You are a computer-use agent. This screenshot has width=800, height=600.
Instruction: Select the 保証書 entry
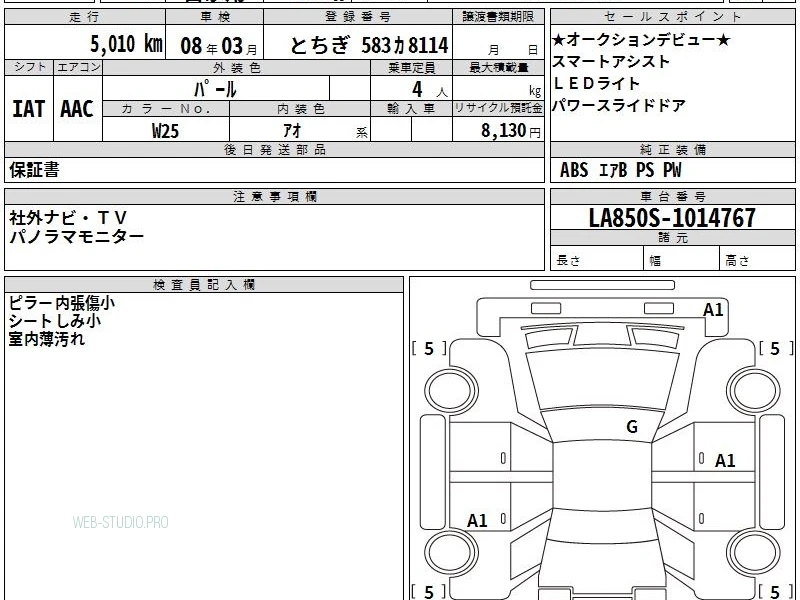coord(34,170)
